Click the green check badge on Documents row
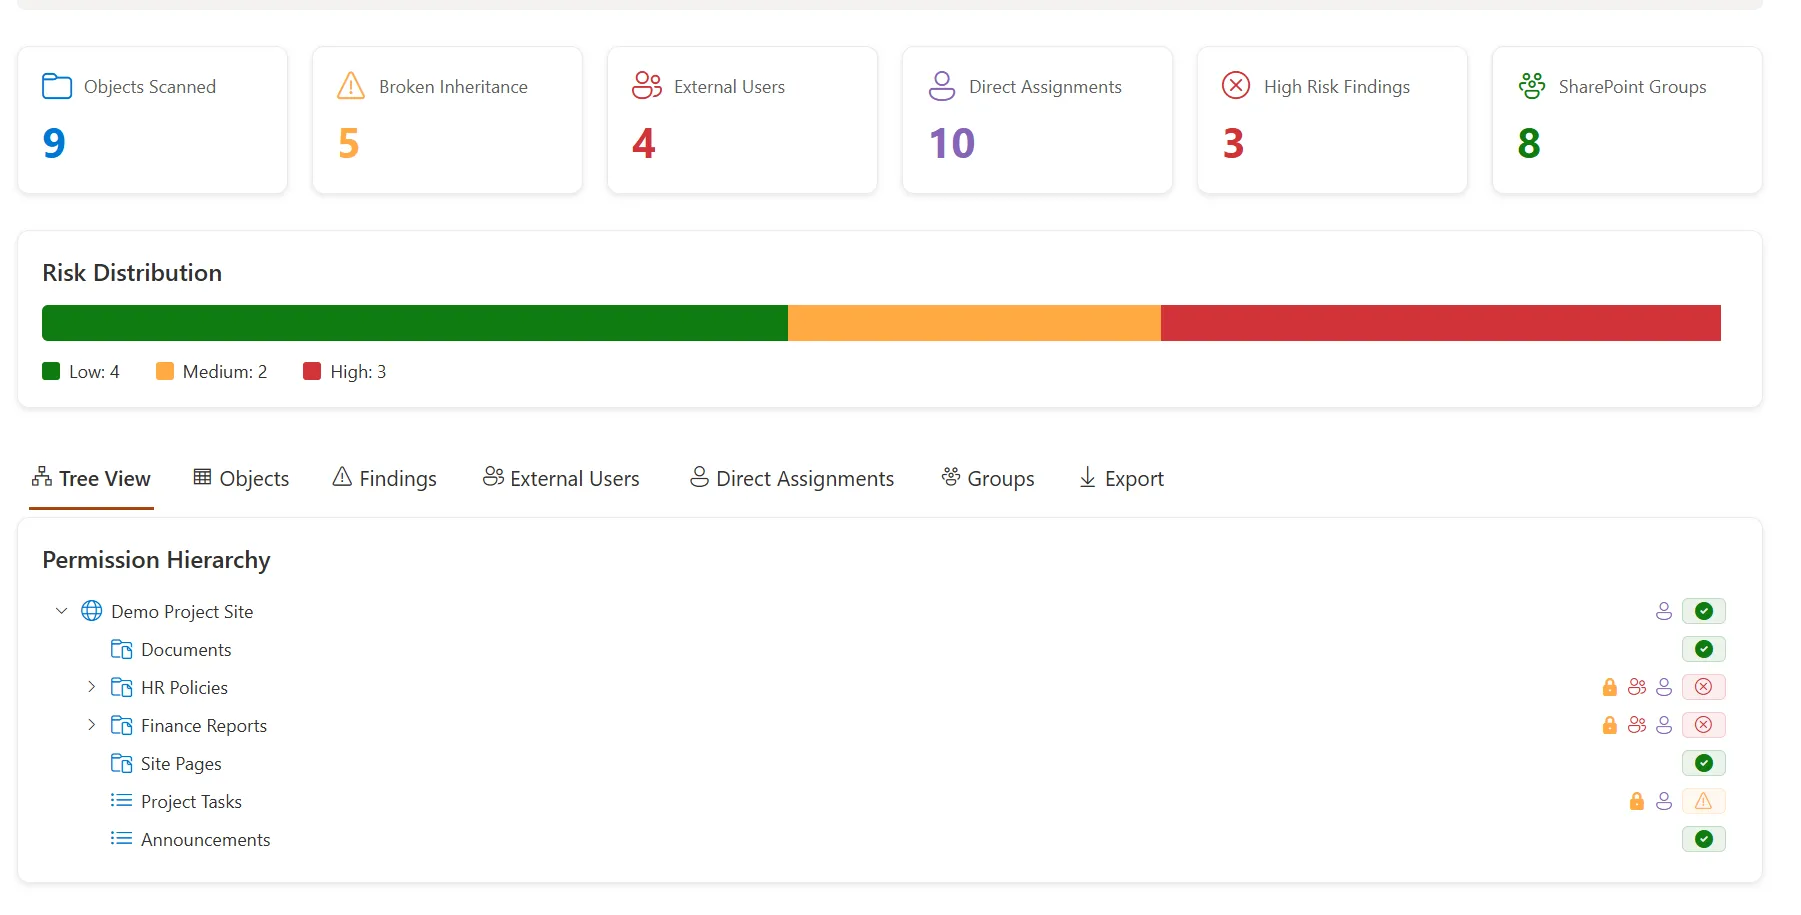The height and width of the screenshot is (915, 1801). tap(1704, 649)
